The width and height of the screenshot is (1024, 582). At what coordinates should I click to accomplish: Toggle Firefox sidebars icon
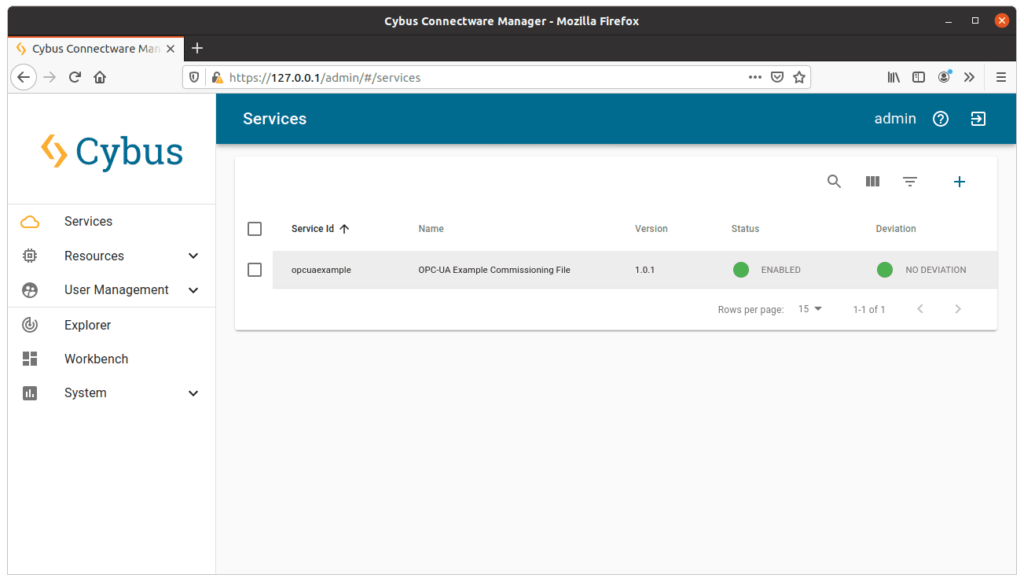tap(919, 77)
